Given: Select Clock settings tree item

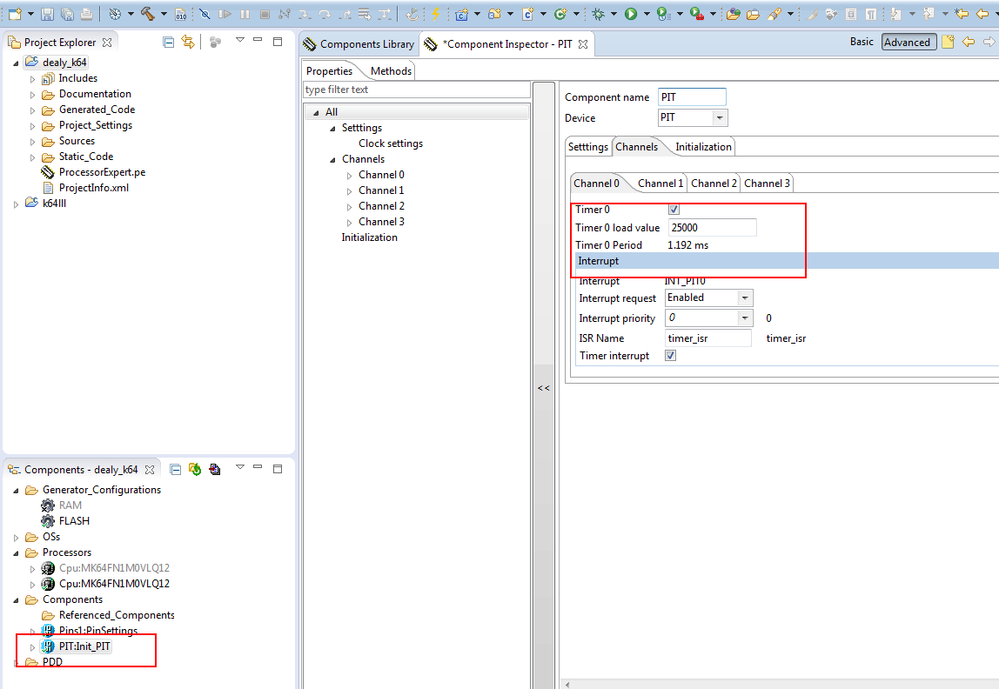Looking at the screenshot, I should pos(391,143).
